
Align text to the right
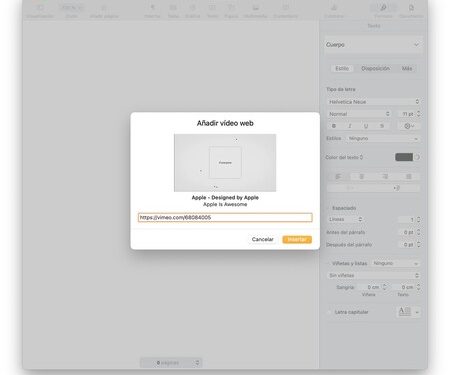385,176
